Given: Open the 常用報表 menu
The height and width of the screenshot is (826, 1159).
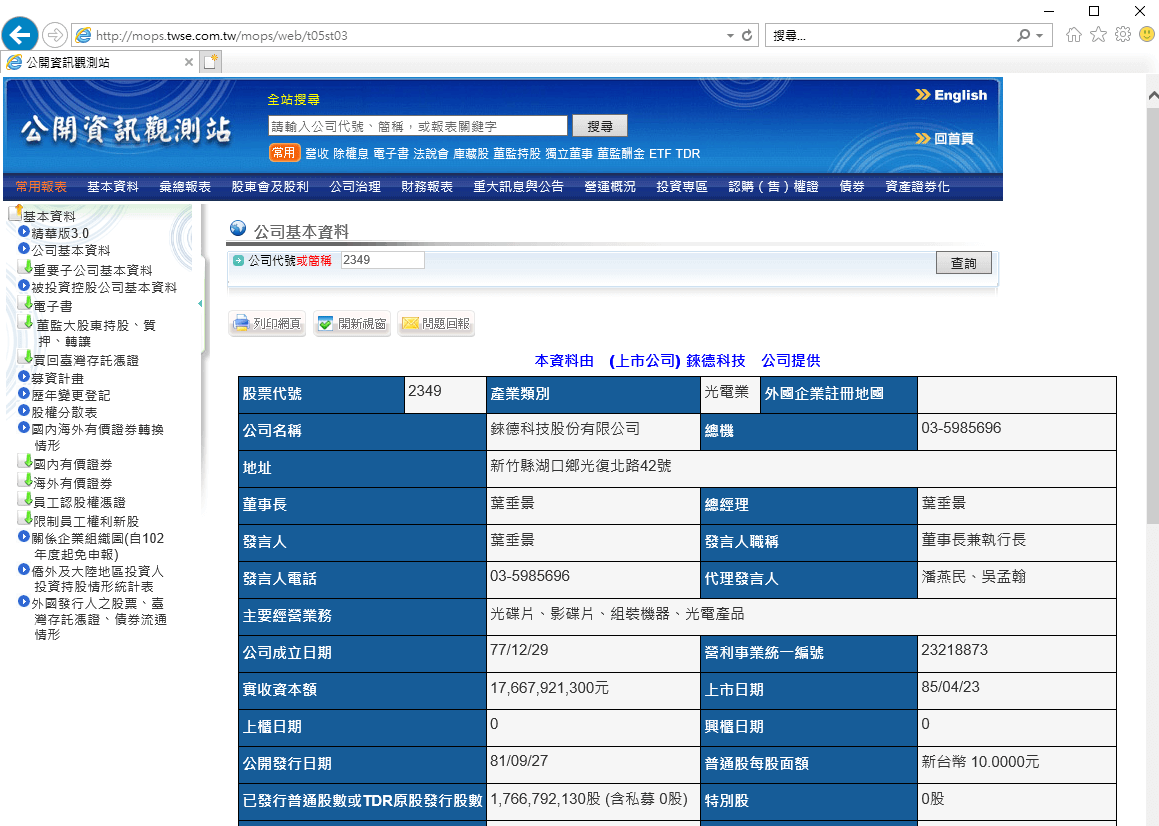Looking at the screenshot, I should coord(41,186).
